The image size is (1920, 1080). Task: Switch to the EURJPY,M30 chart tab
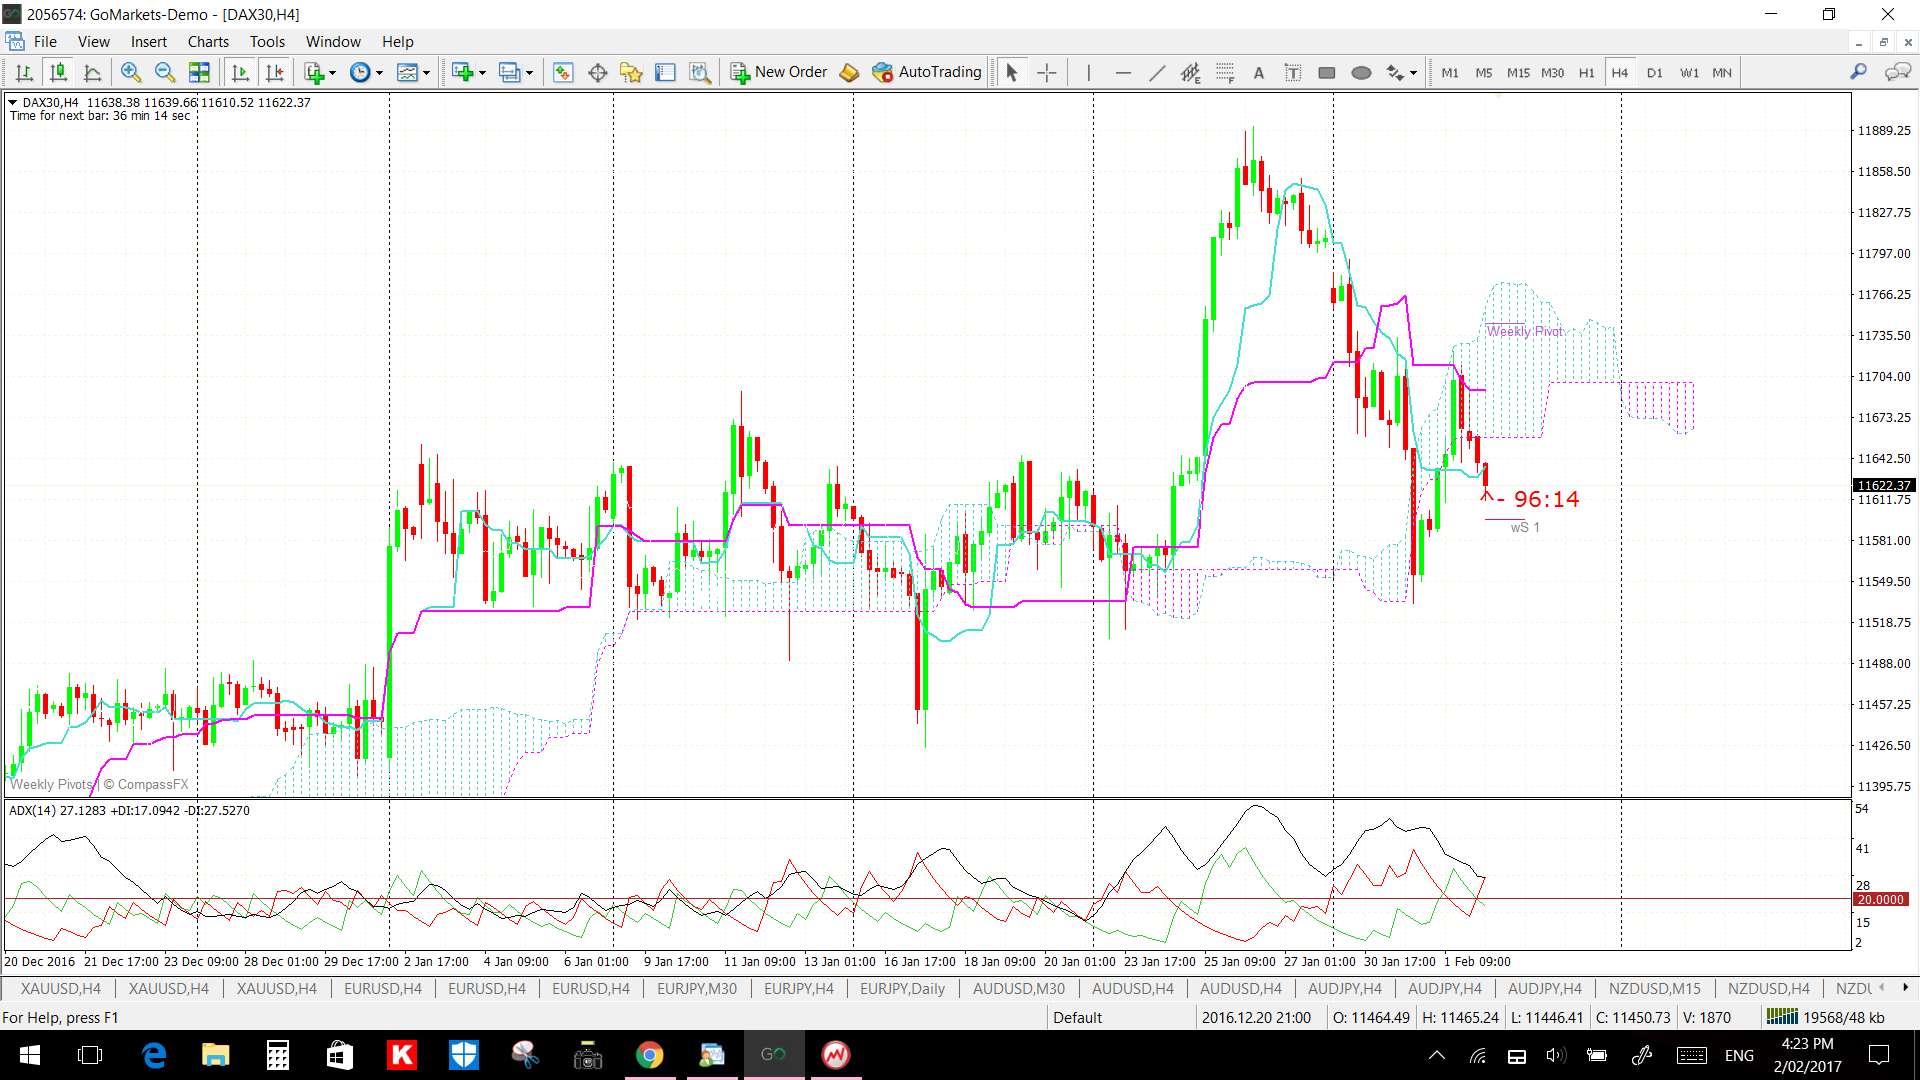click(x=696, y=989)
